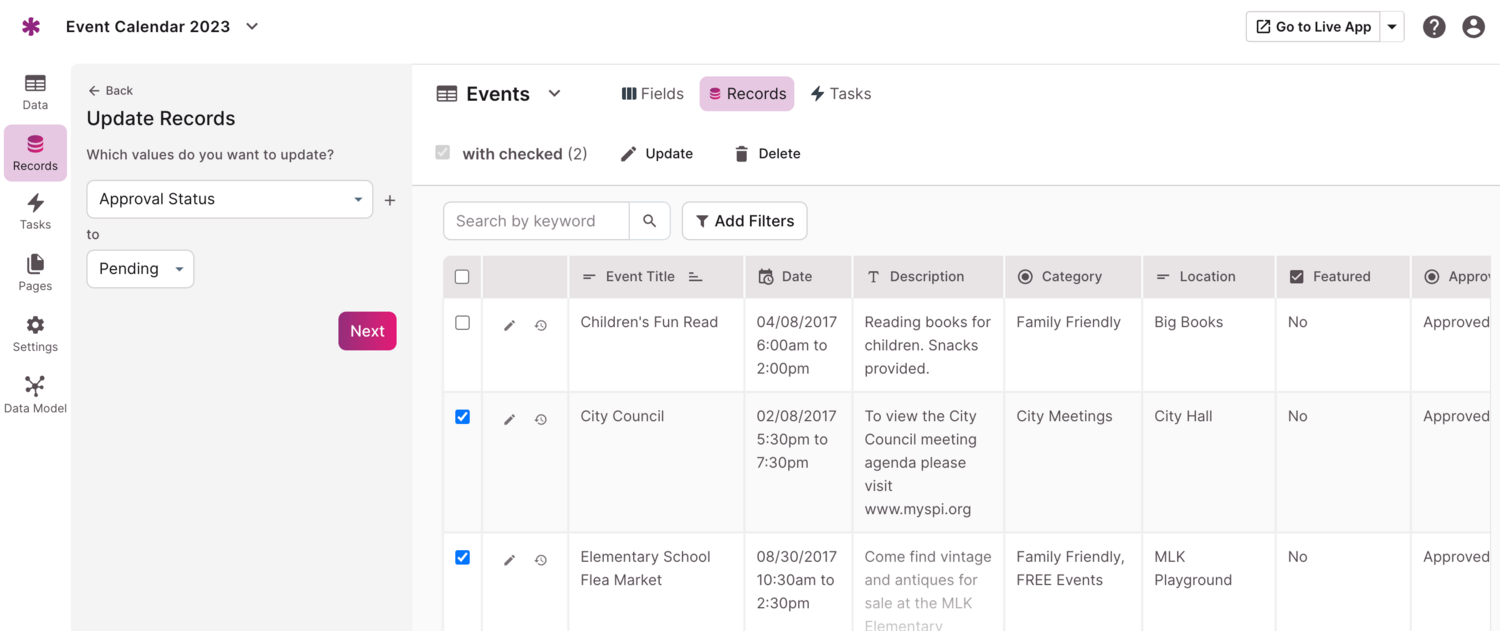Click the plus icon to add another field
Screen dimensions: 1500x631
pyautogui.click(x=390, y=200)
